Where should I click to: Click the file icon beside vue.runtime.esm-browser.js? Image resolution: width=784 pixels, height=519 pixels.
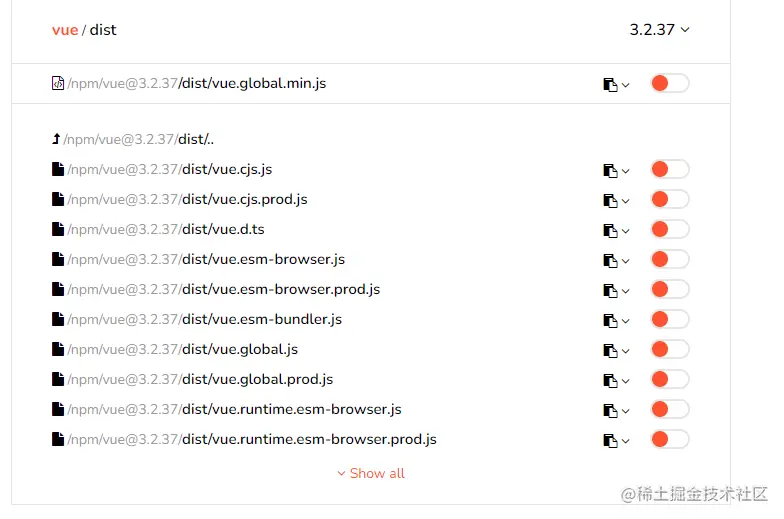click(58, 409)
